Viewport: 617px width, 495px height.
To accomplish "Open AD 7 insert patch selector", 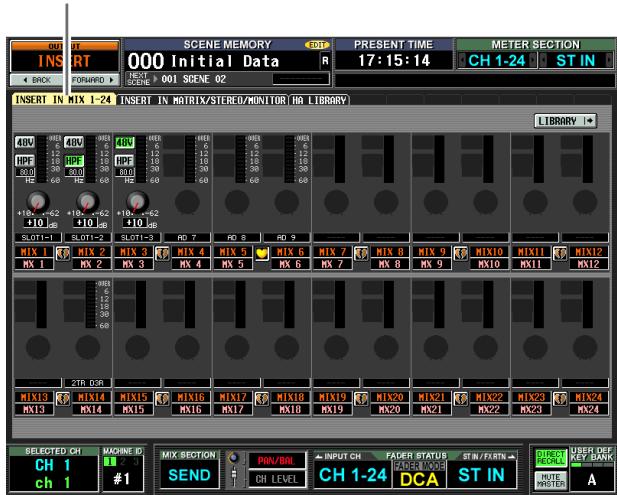I will [187, 238].
